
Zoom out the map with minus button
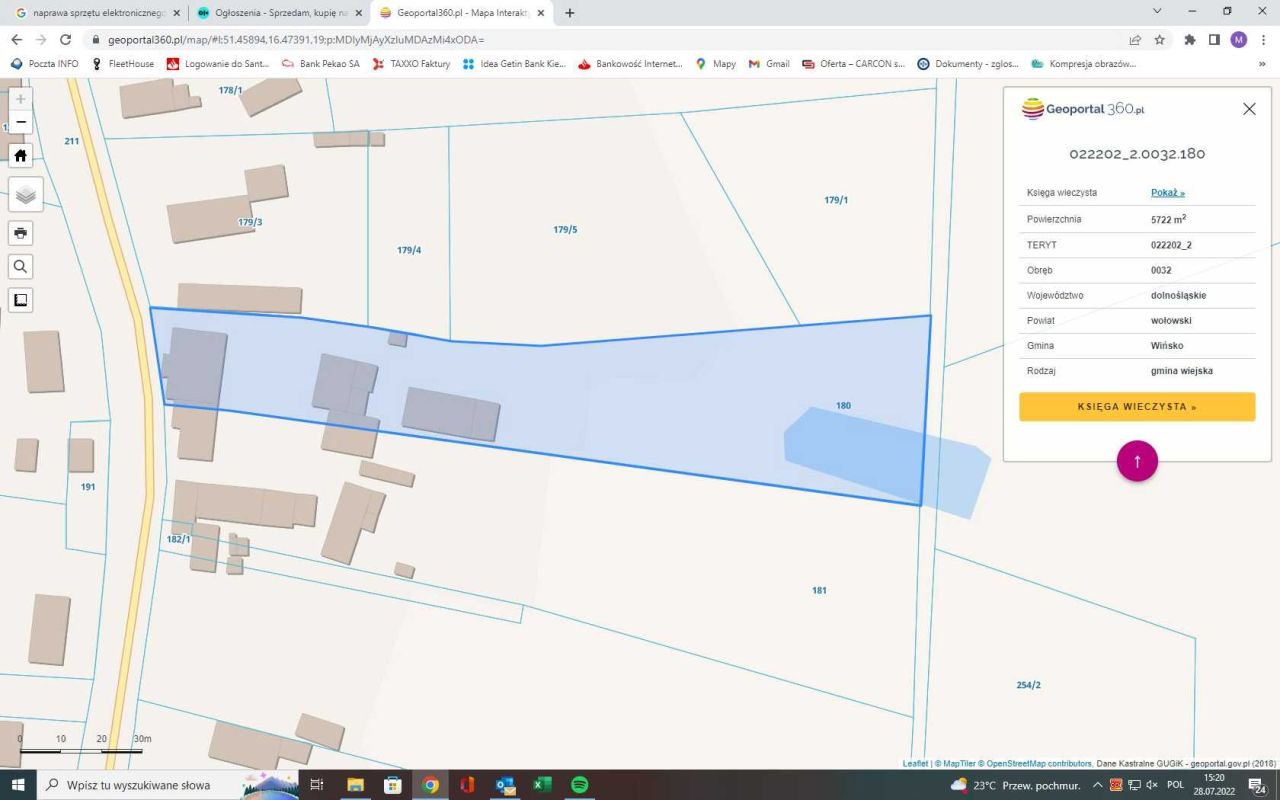pos(21,123)
